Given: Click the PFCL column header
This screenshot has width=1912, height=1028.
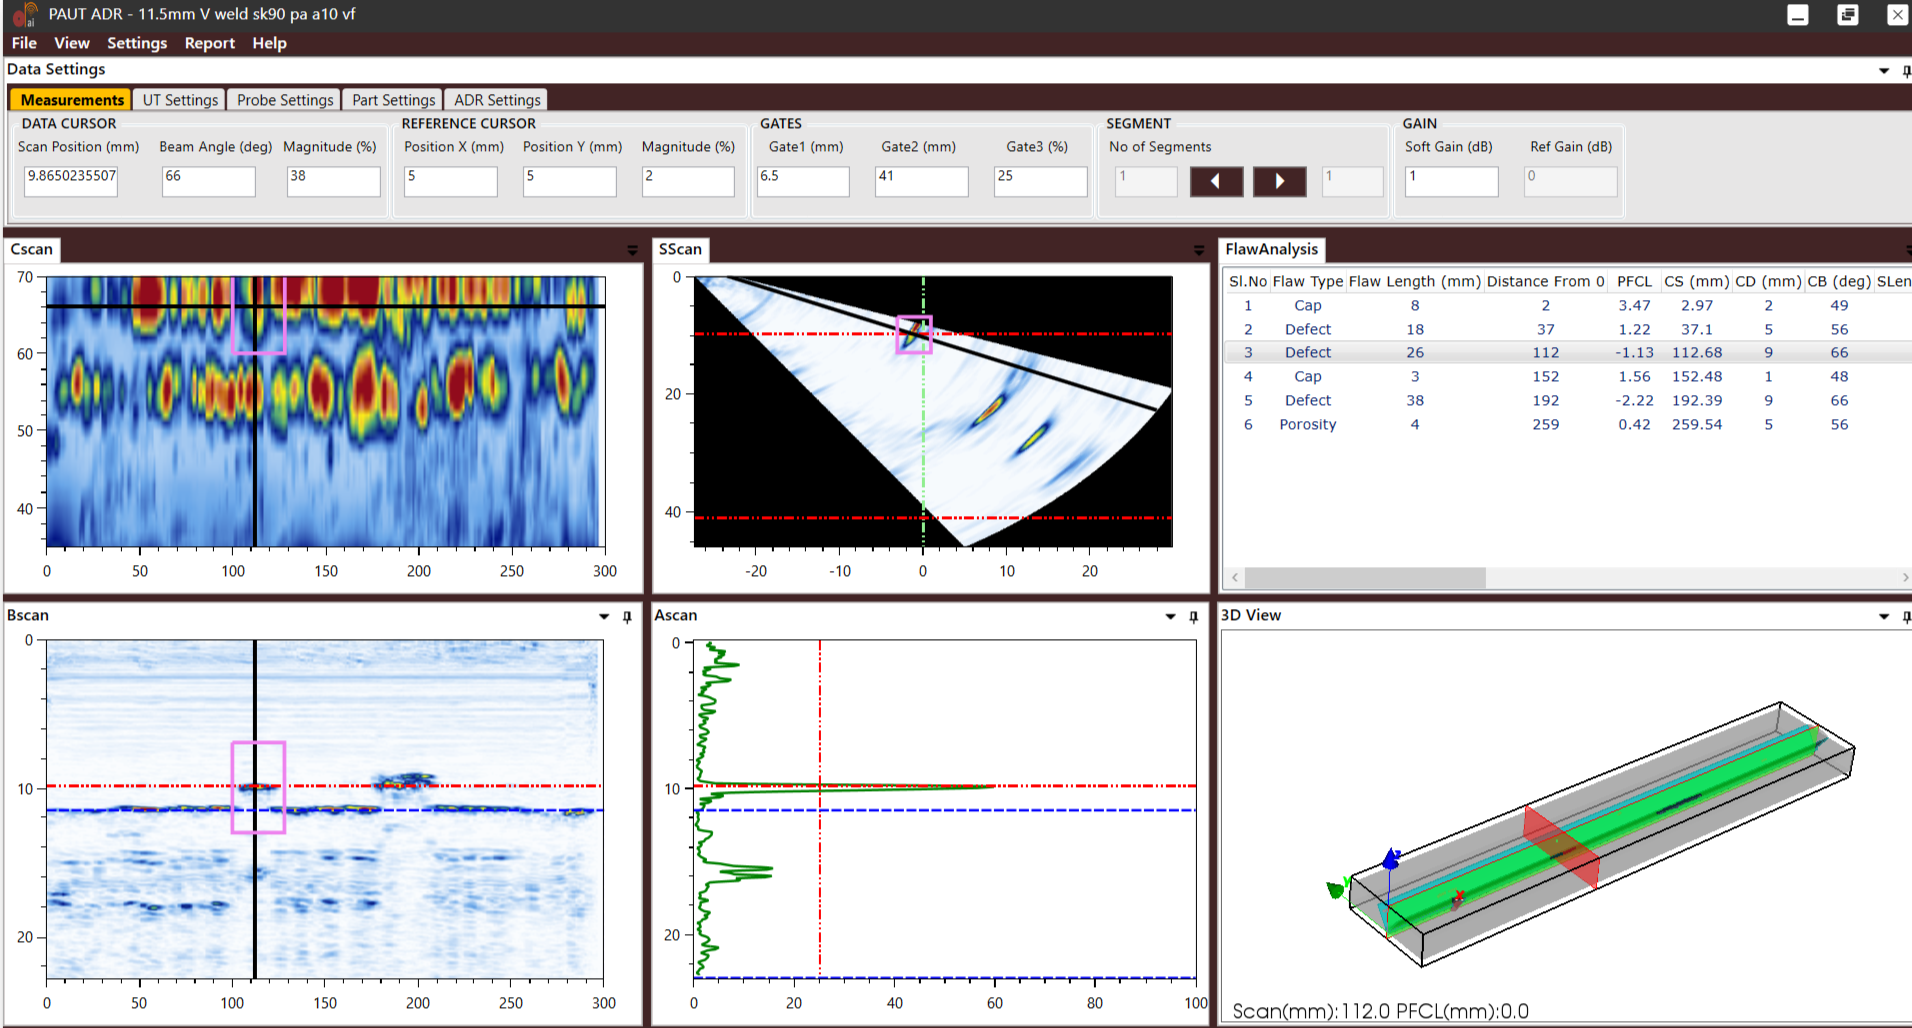Looking at the screenshot, I should point(1635,282).
